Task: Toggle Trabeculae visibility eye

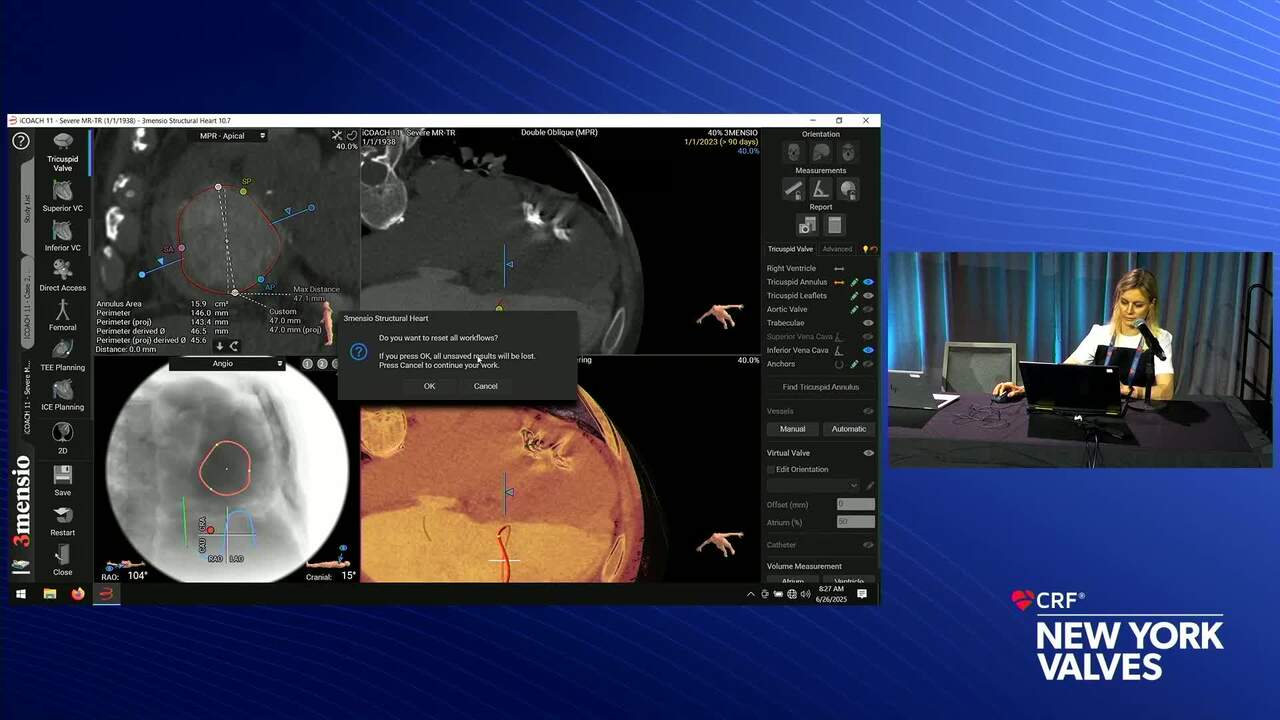Action: coord(868,323)
